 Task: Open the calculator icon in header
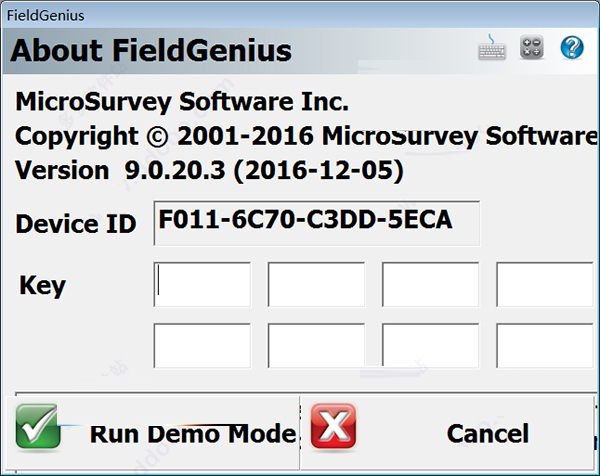tap(532, 48)
